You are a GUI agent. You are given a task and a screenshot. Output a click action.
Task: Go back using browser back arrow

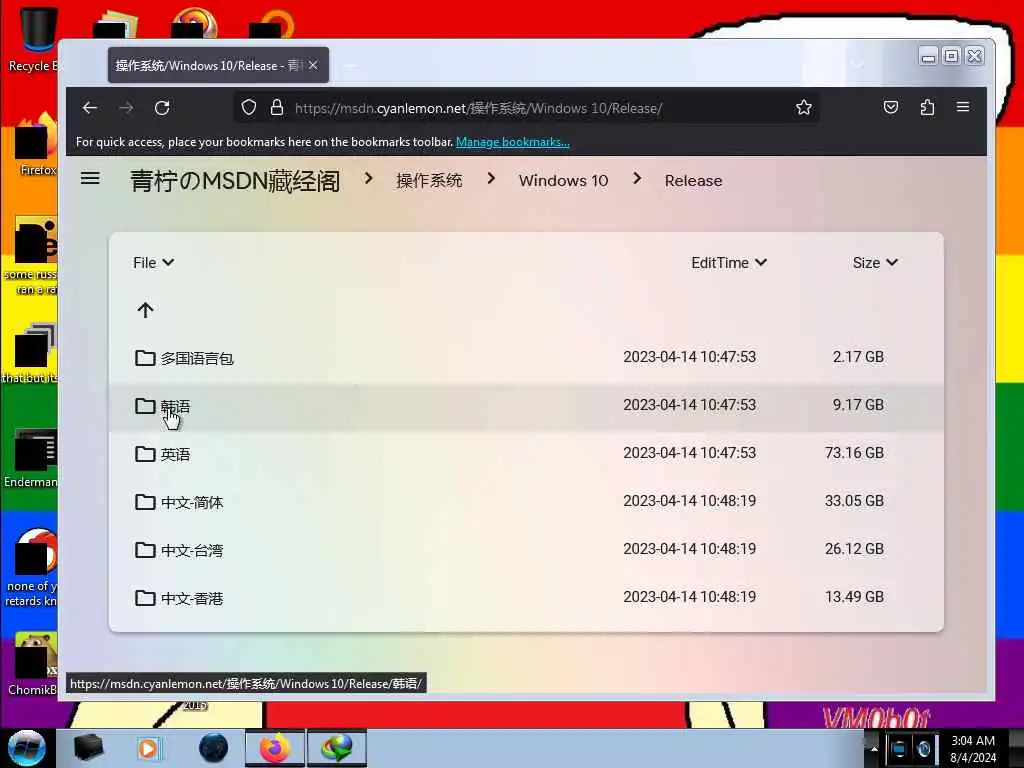click(x=89, y=108)
